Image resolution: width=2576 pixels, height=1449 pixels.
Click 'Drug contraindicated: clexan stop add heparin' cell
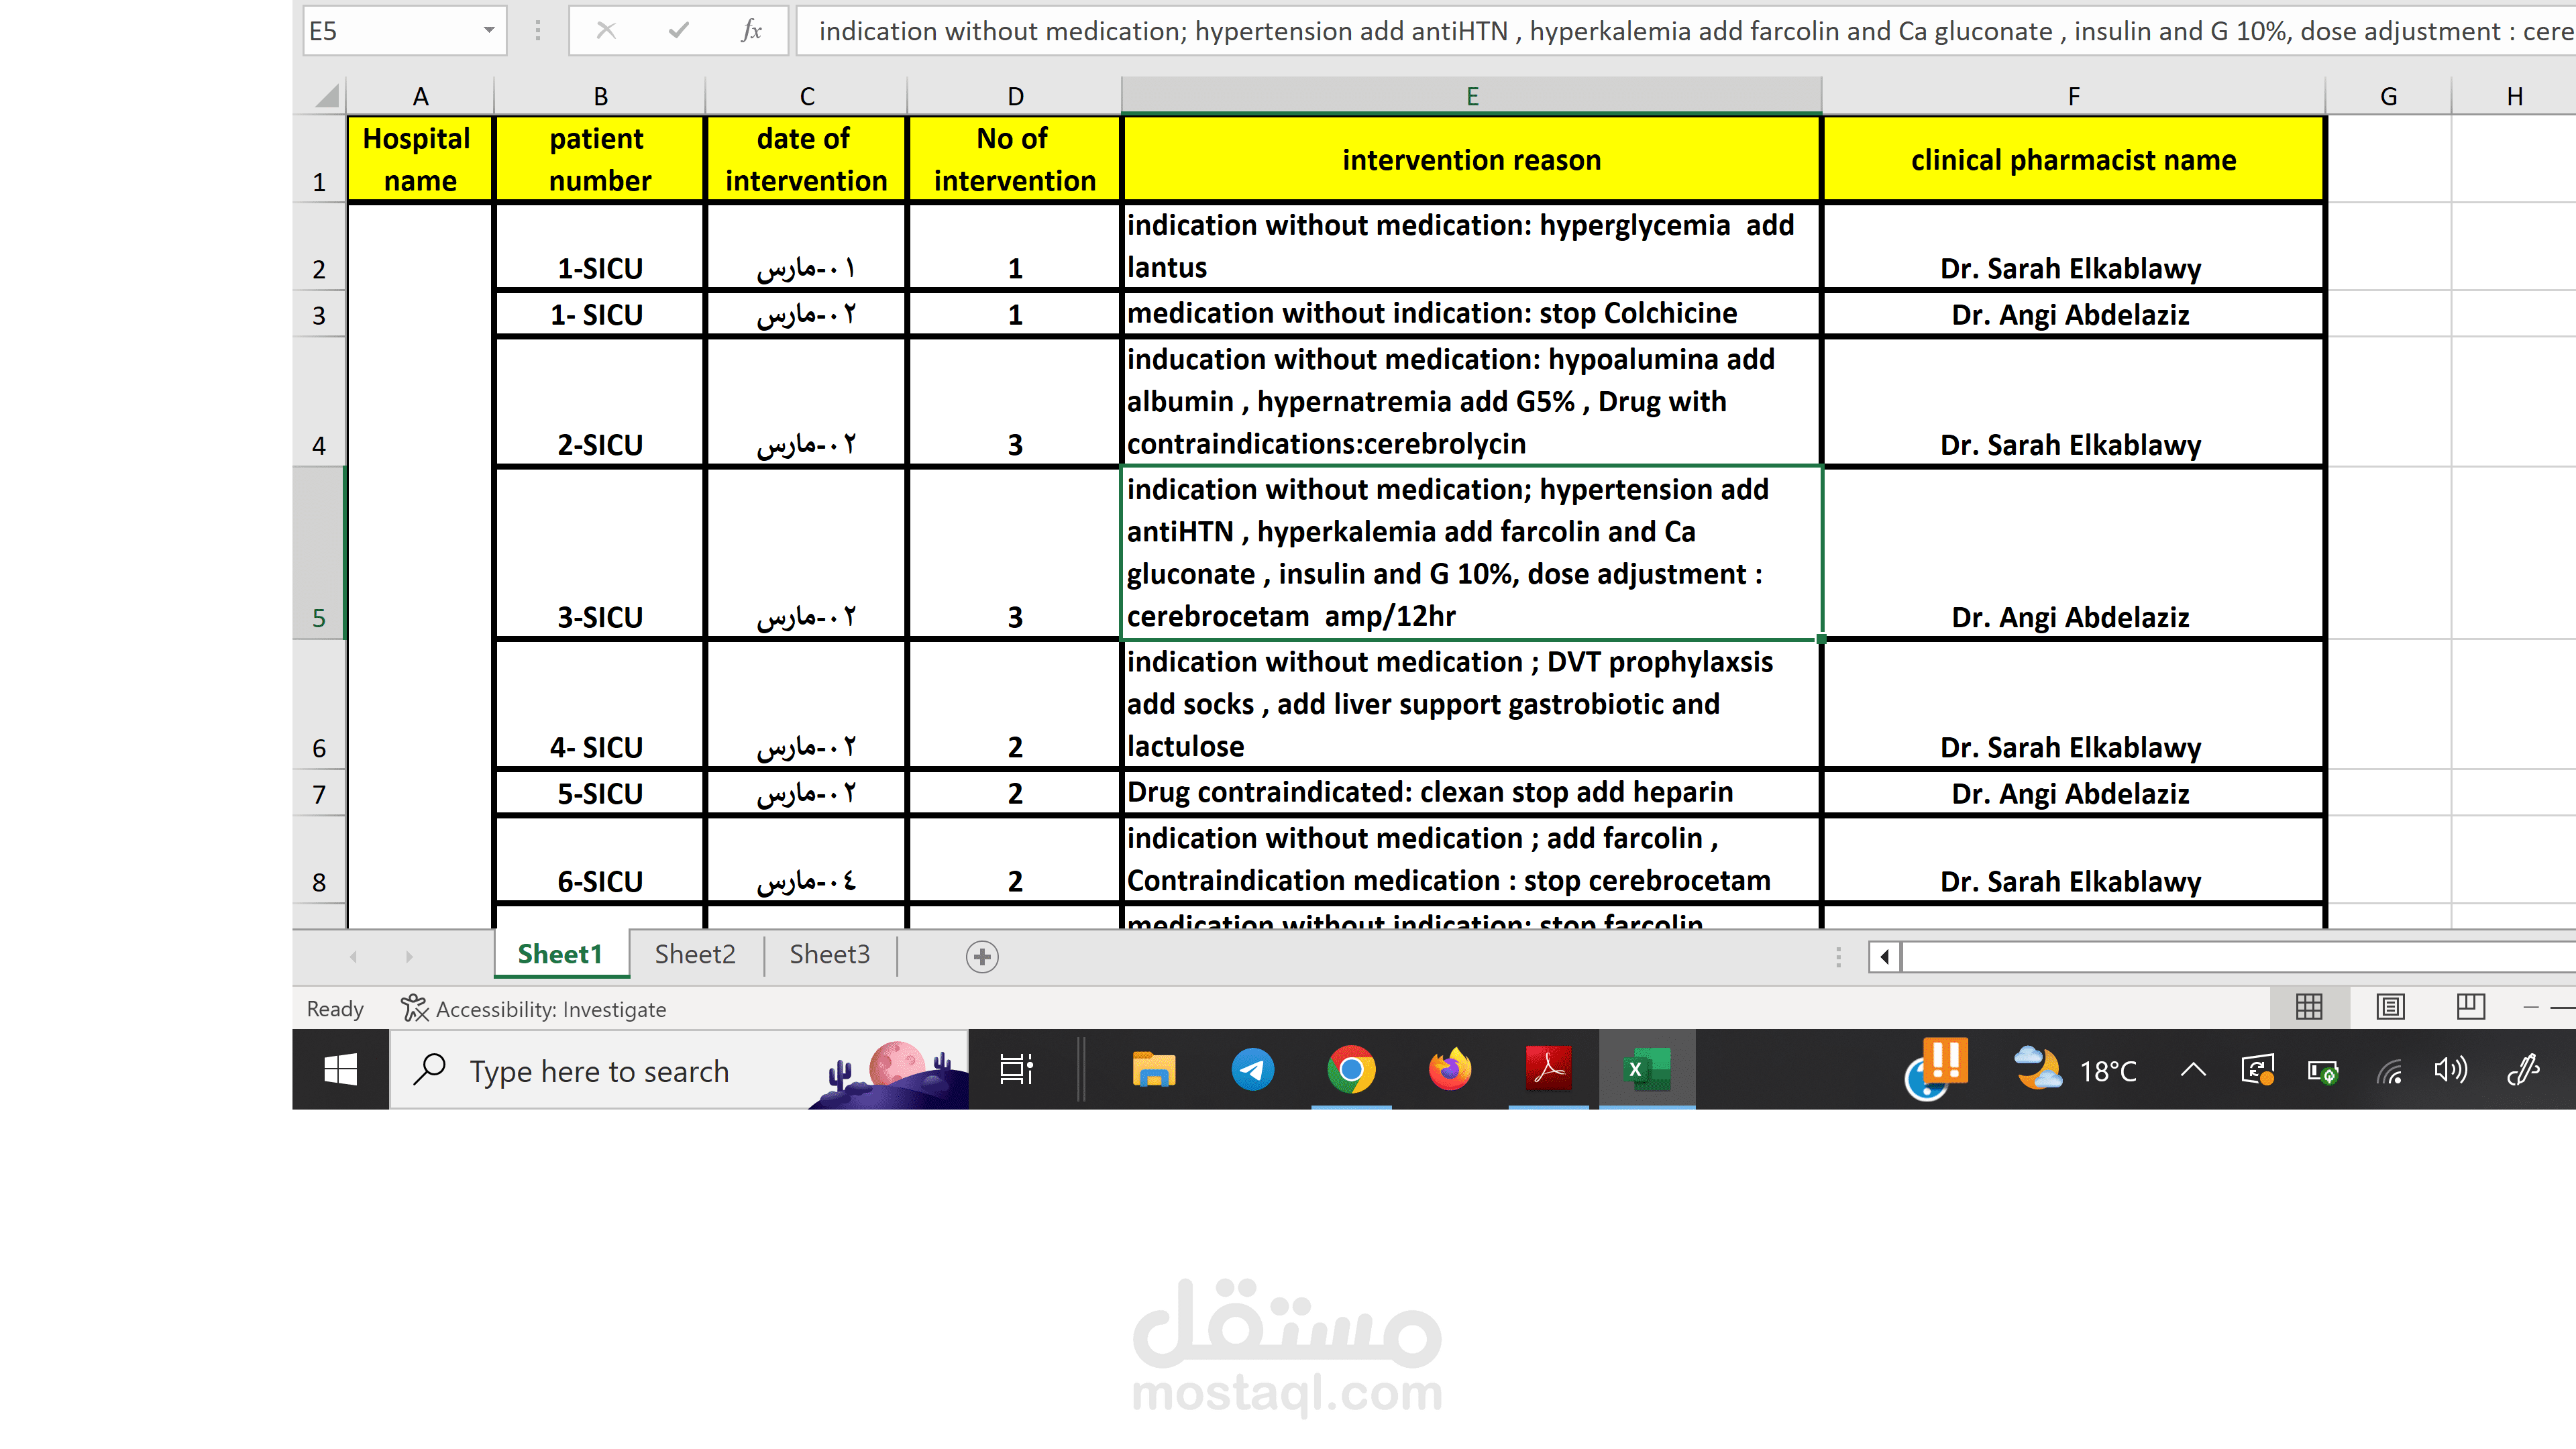(x=1472, y=793)
